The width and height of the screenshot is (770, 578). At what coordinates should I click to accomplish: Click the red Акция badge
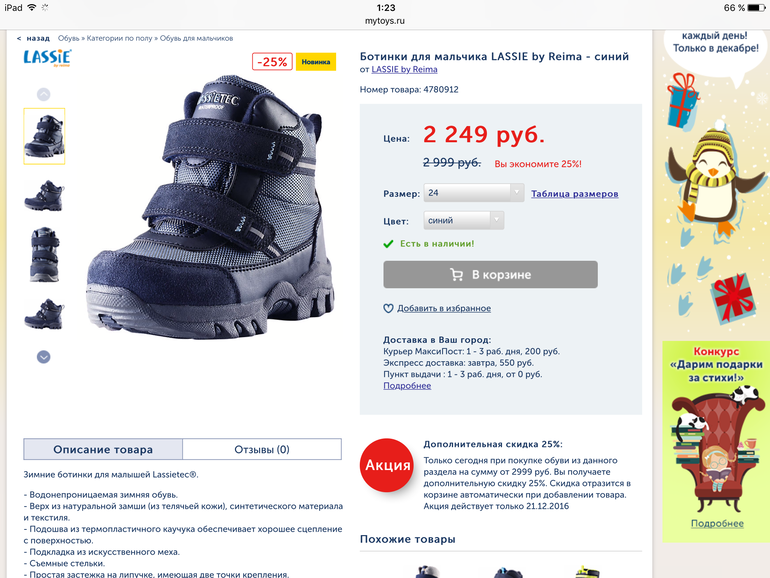(387, 465)
